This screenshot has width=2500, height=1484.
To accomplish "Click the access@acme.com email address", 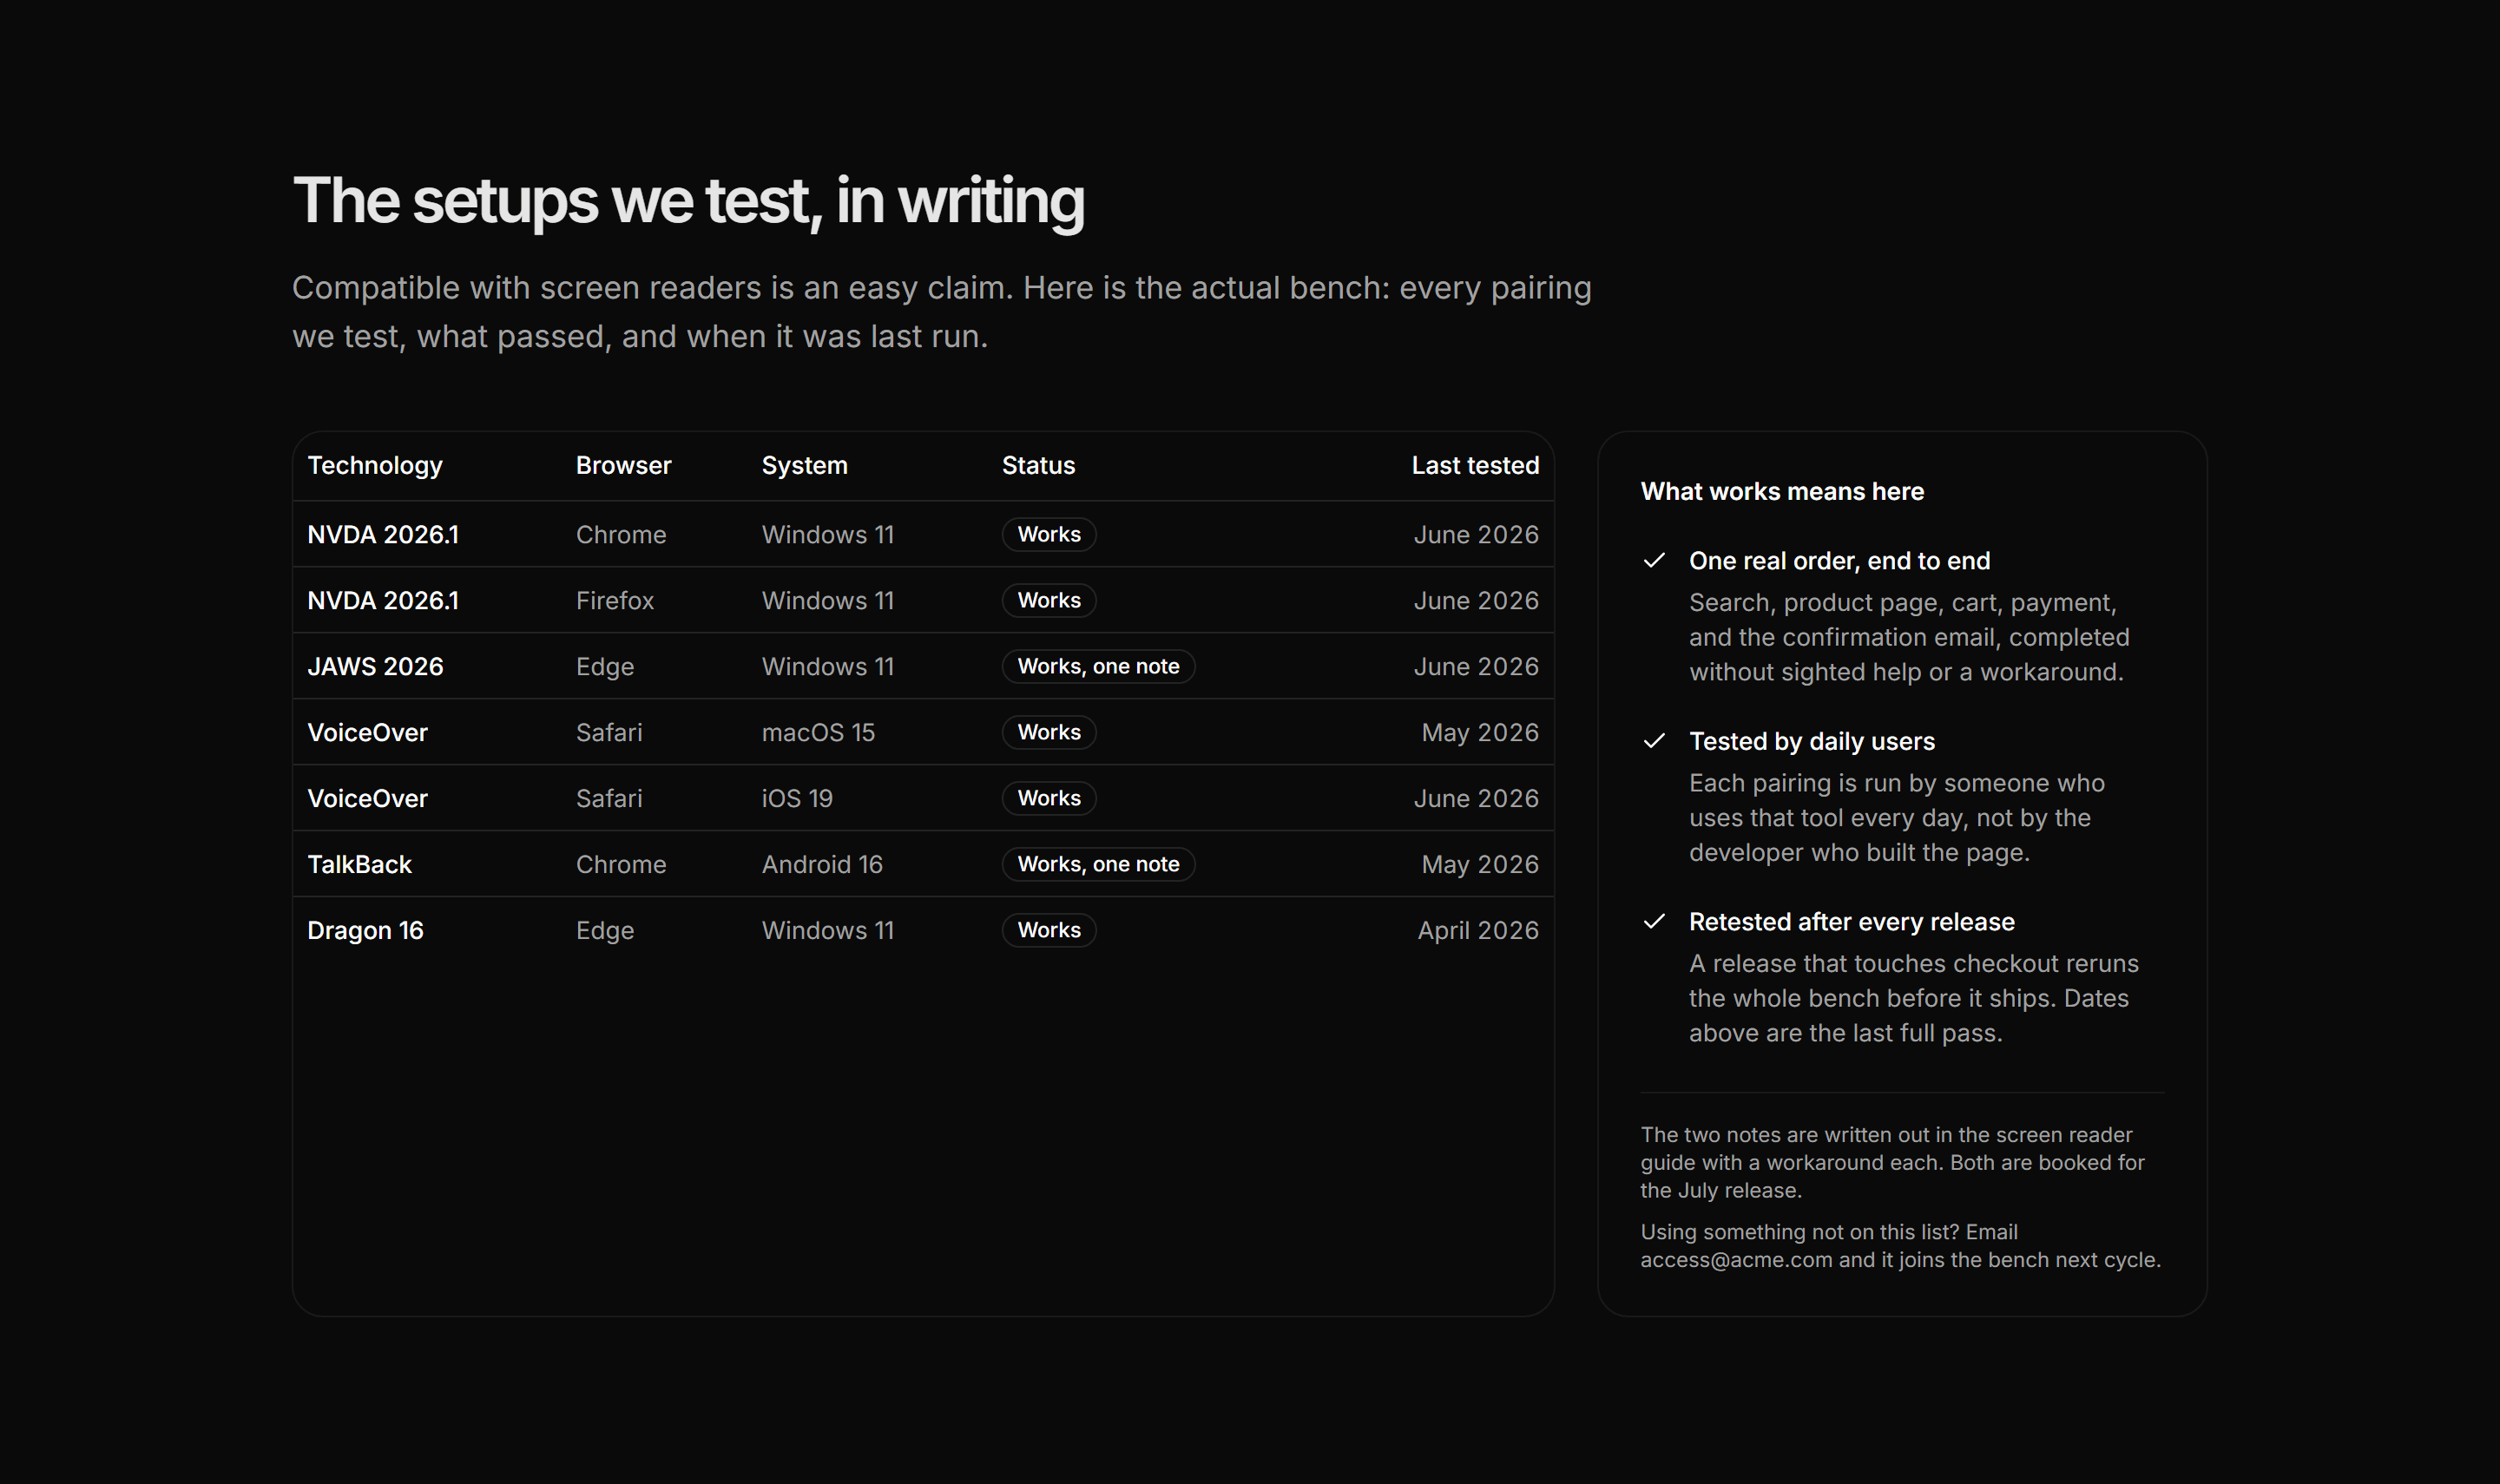I will [1736, 1260].
